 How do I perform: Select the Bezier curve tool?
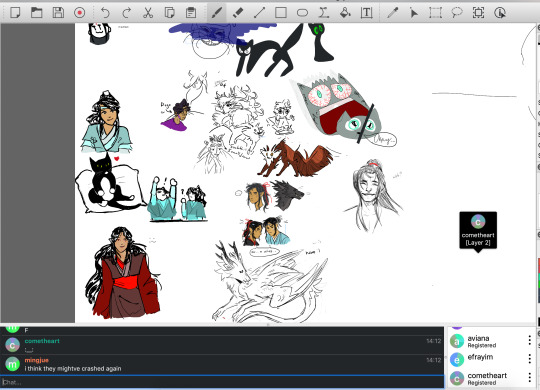tap(323, 13)
